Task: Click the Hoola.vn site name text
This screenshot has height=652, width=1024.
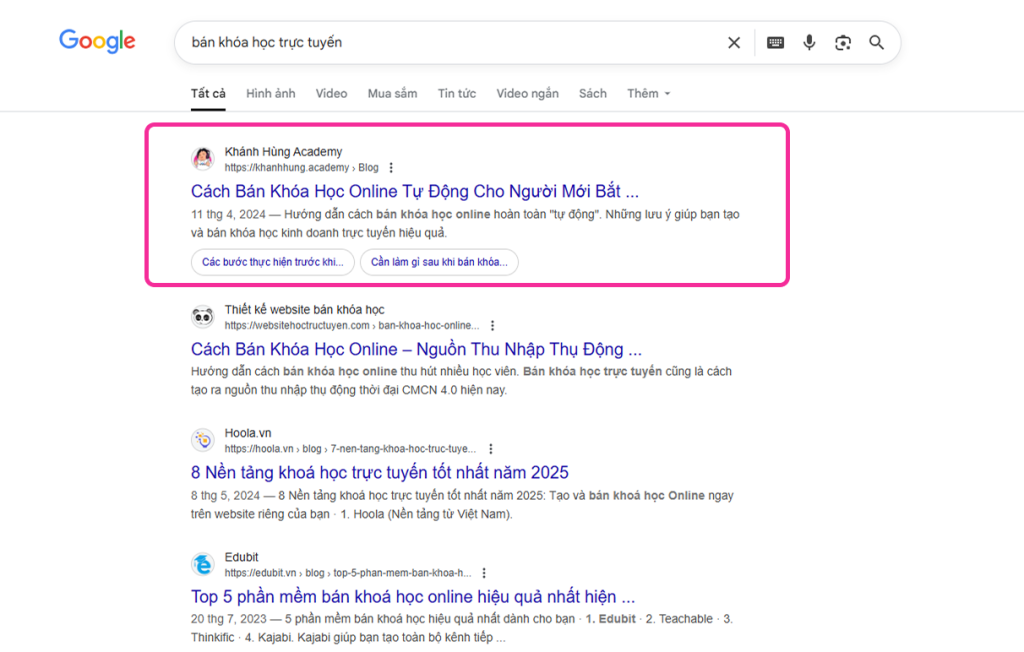Action: [x=248, y=433]
